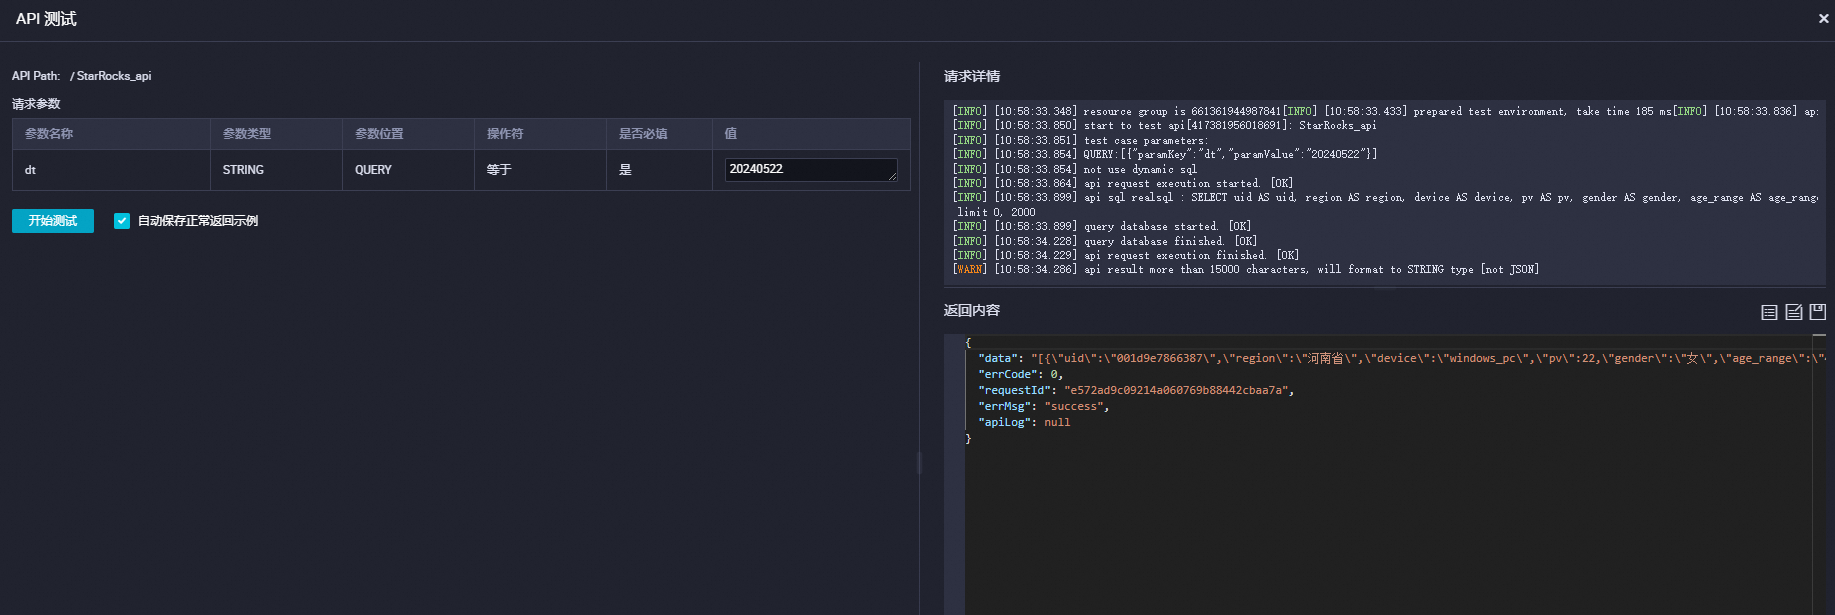Click the 是否必填 column header
This screenshot has width=1835, height=615.
642,134
